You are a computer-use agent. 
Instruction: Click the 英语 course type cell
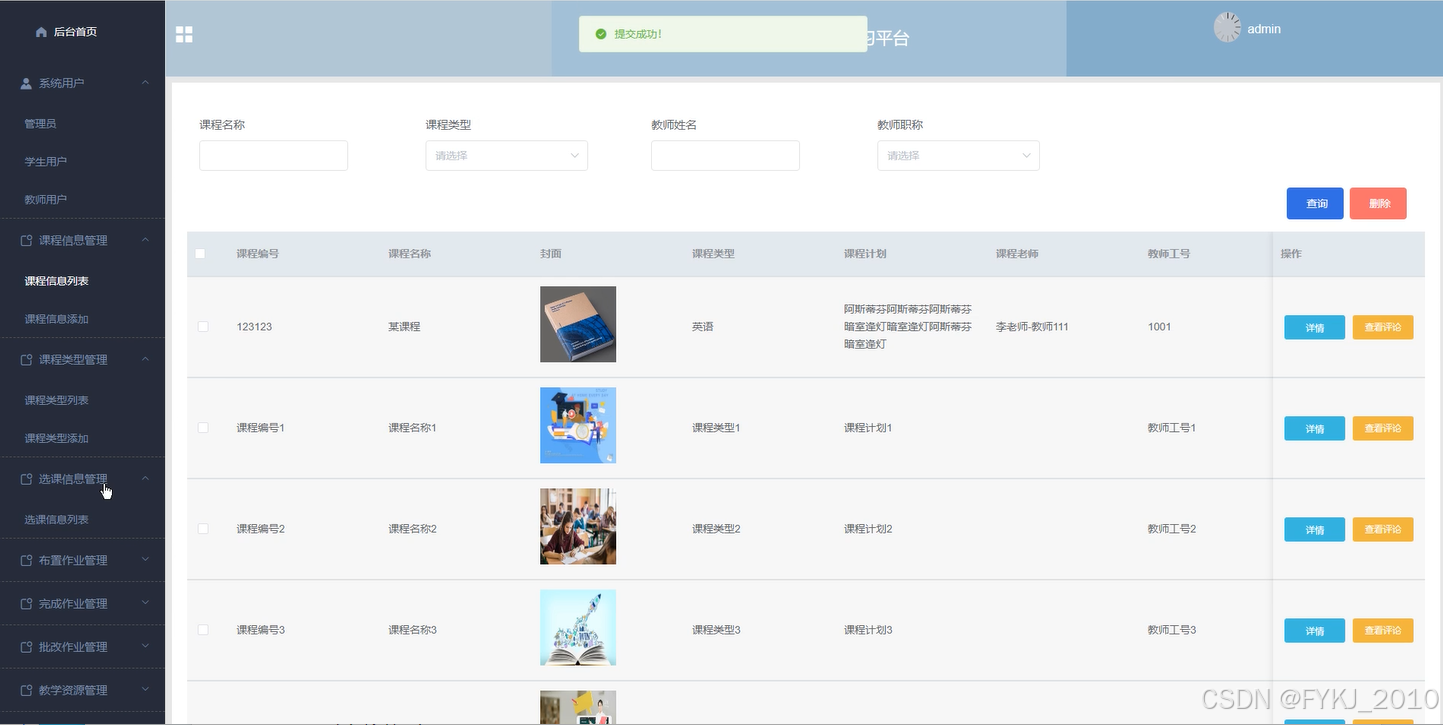point(703,327)
